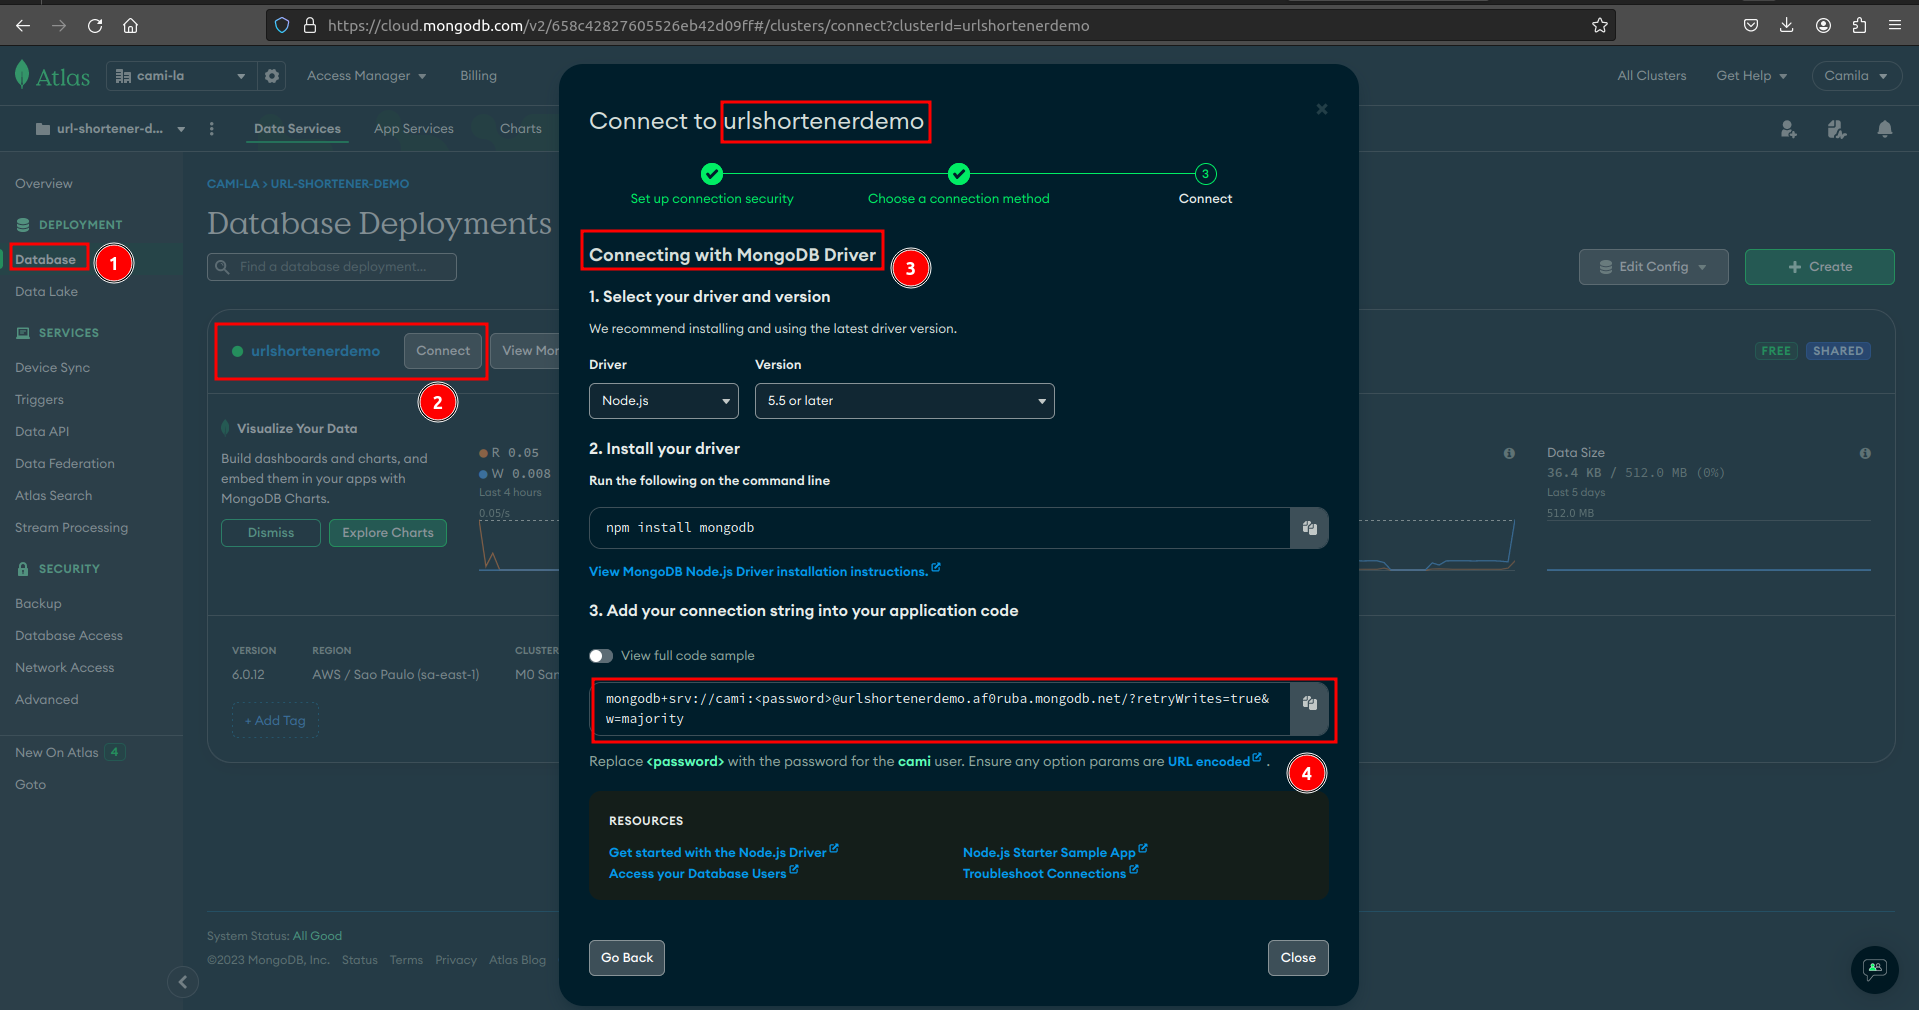Open Edit Config dropdown
This screenshot has height=1010, width=1919.
tap(1653, 267)
